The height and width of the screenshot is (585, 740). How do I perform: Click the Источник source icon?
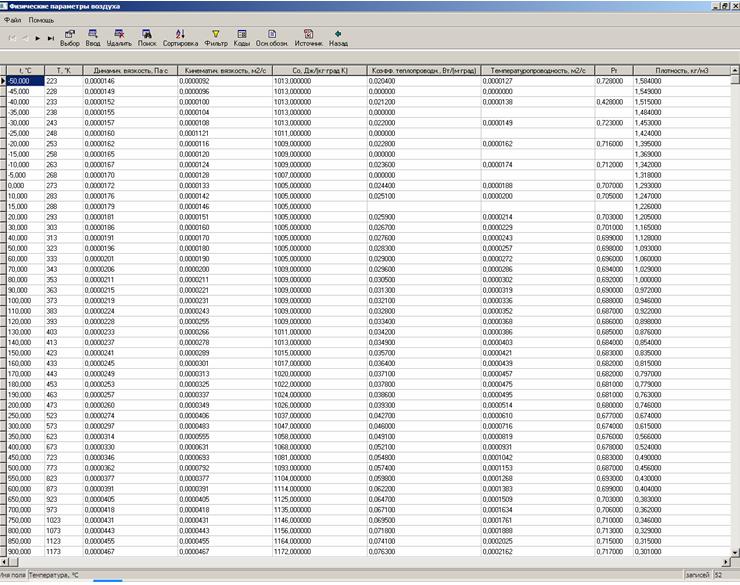coord(308,37)
